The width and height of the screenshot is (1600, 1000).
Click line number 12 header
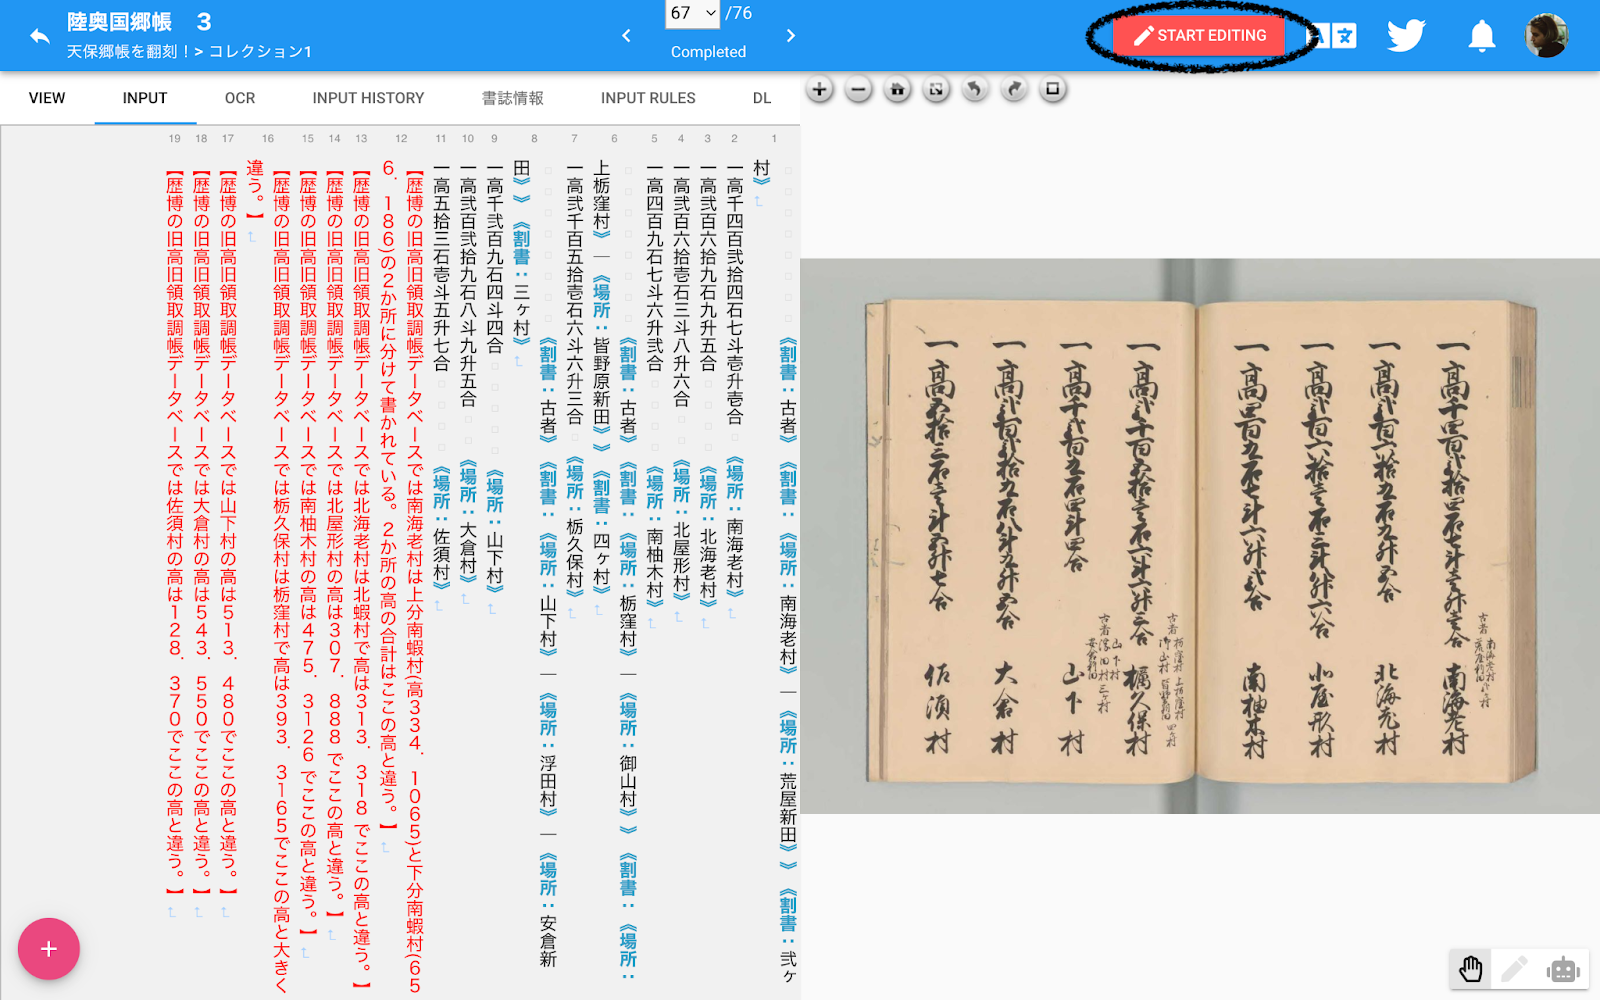coord(401,139)
